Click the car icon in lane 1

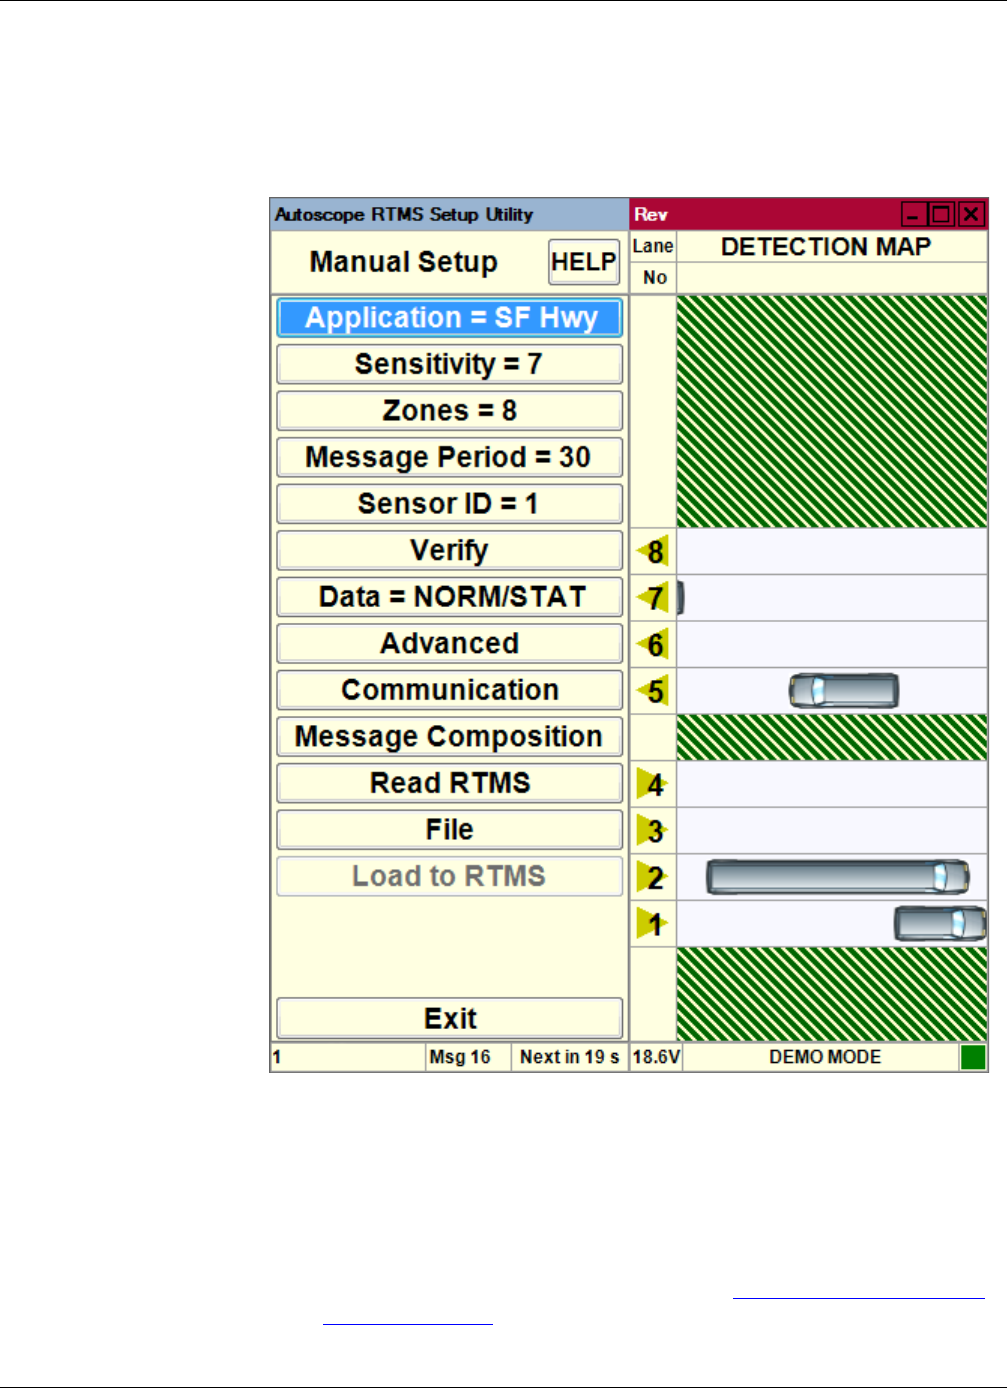pos(940,924)
